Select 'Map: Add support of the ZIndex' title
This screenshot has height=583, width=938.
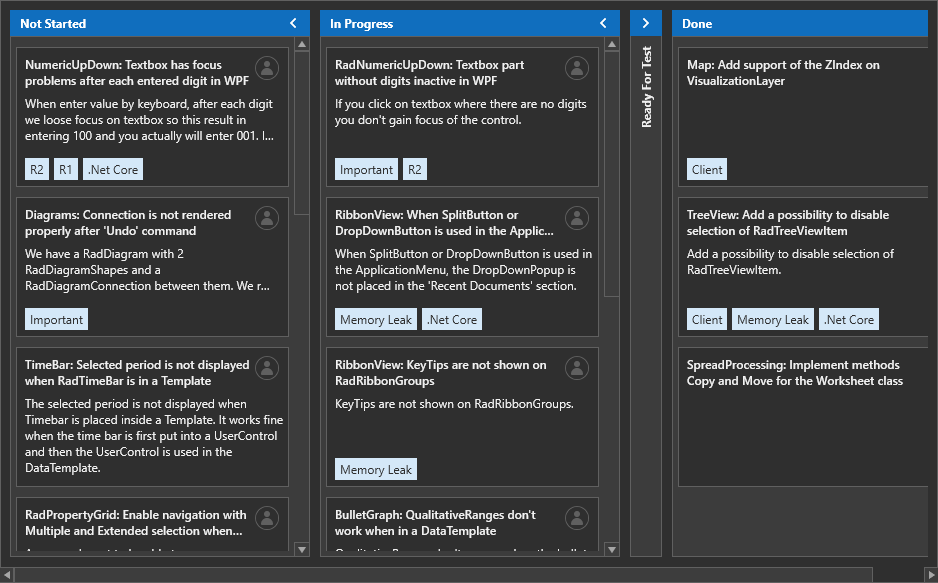783,72
